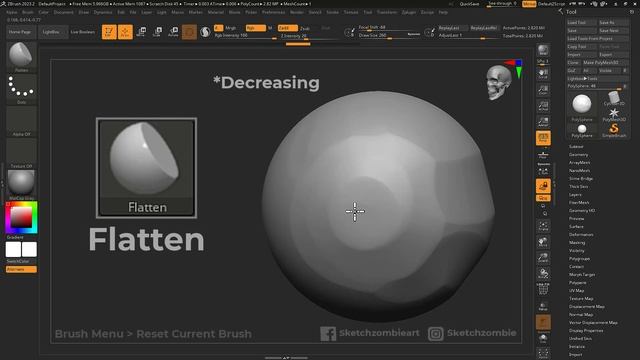The width and height of the screenshot is (640, 360).
Task: Toggle the Xyz rotation button
Action: click(x=543, y=198)
